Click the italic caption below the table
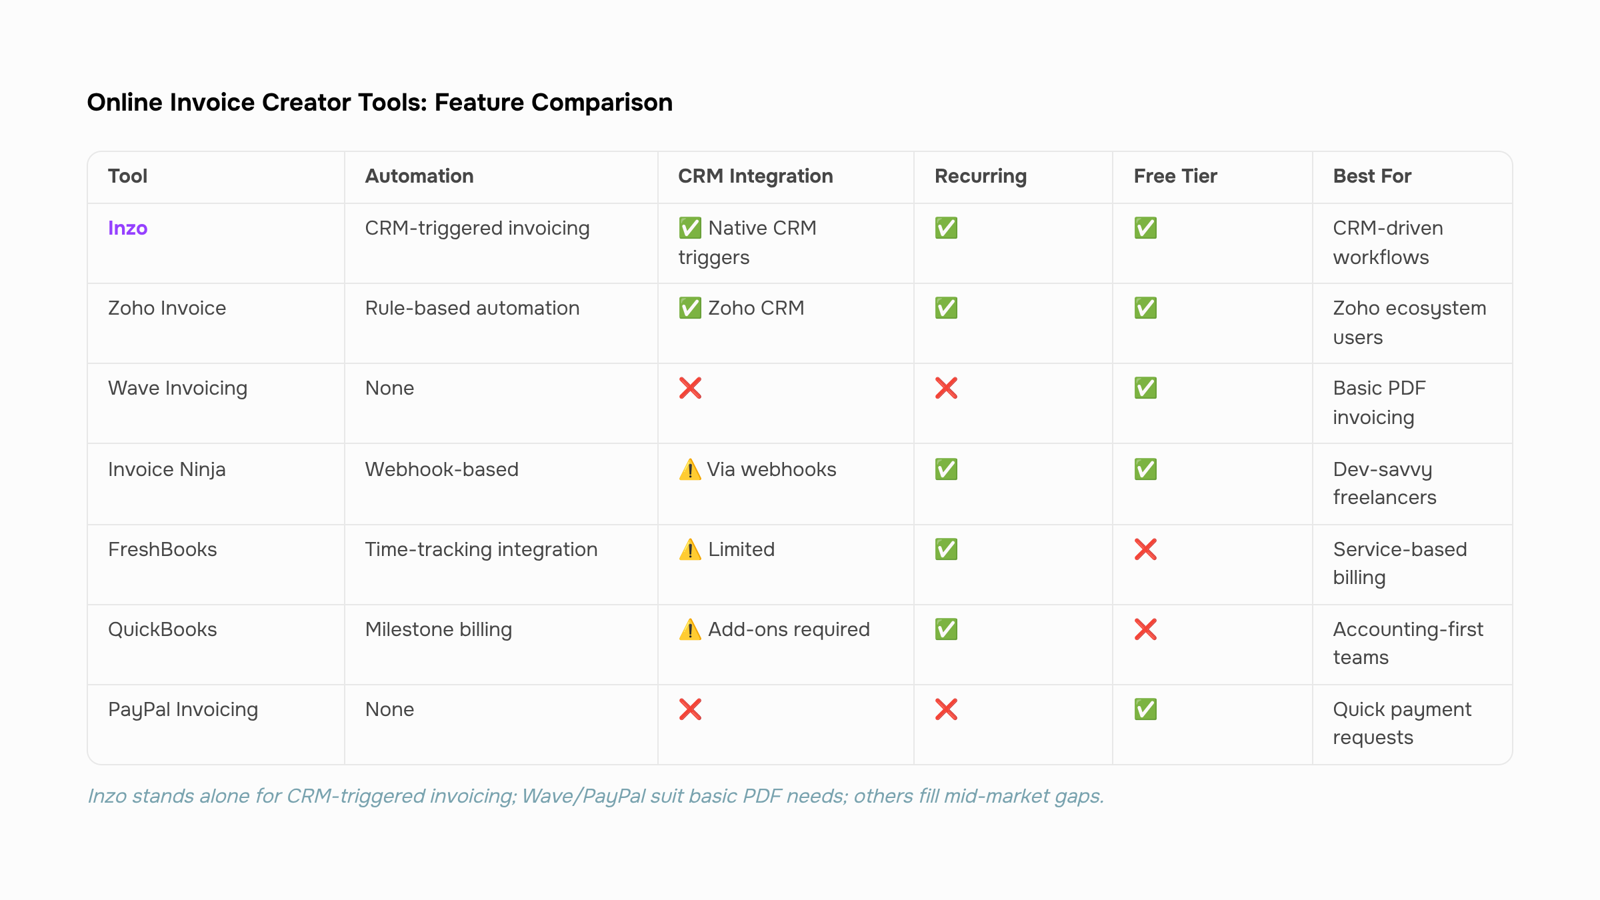The height and width of the screenshot is (900, 1600). (x=596, y=796)
